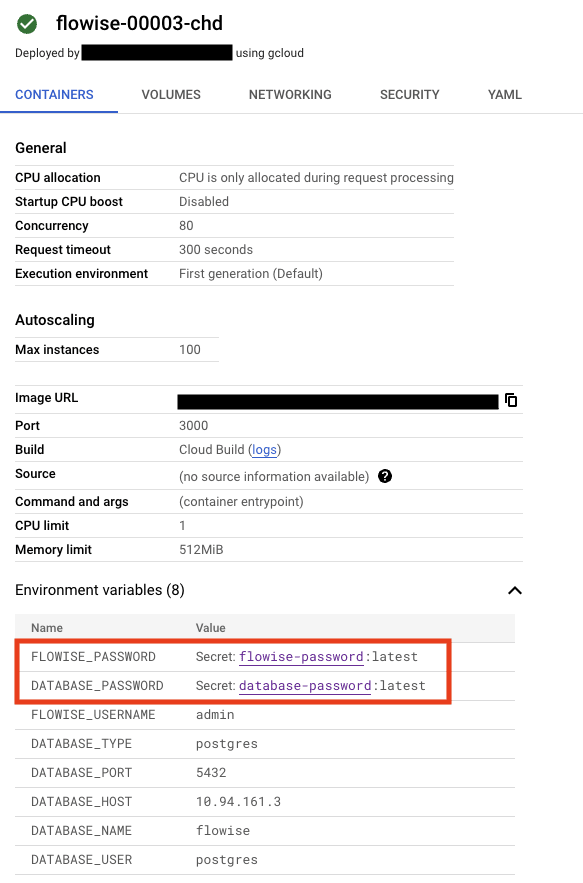Click the DATABASE_NAME variable name
This screenshot has width=583, height=883.
(82, 831)
